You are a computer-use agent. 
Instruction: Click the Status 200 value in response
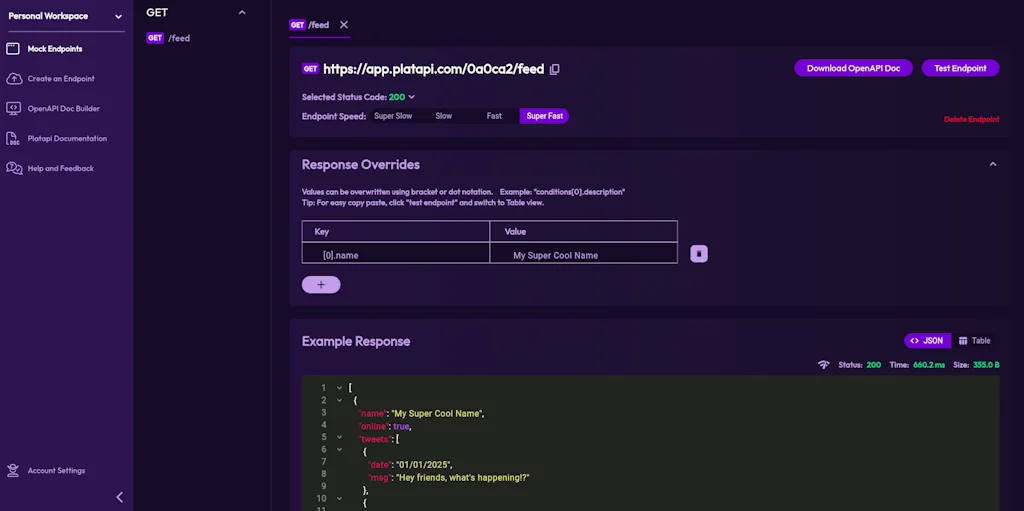(x=874, y=365)
